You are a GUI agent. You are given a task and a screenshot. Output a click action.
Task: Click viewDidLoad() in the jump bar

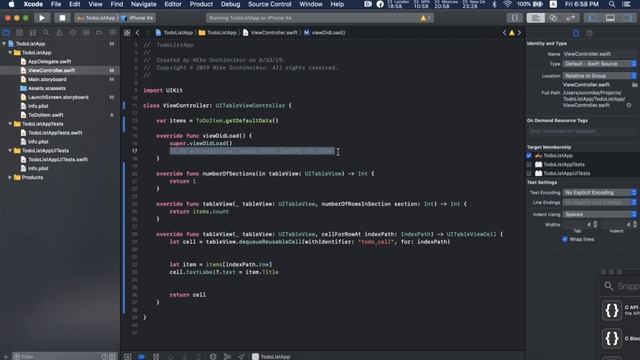(324, 33)
